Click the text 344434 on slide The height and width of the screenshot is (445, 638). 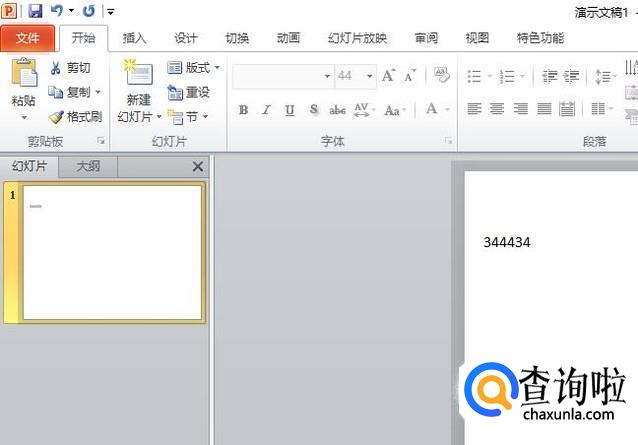pyautogui.click(x=507, y=242)
